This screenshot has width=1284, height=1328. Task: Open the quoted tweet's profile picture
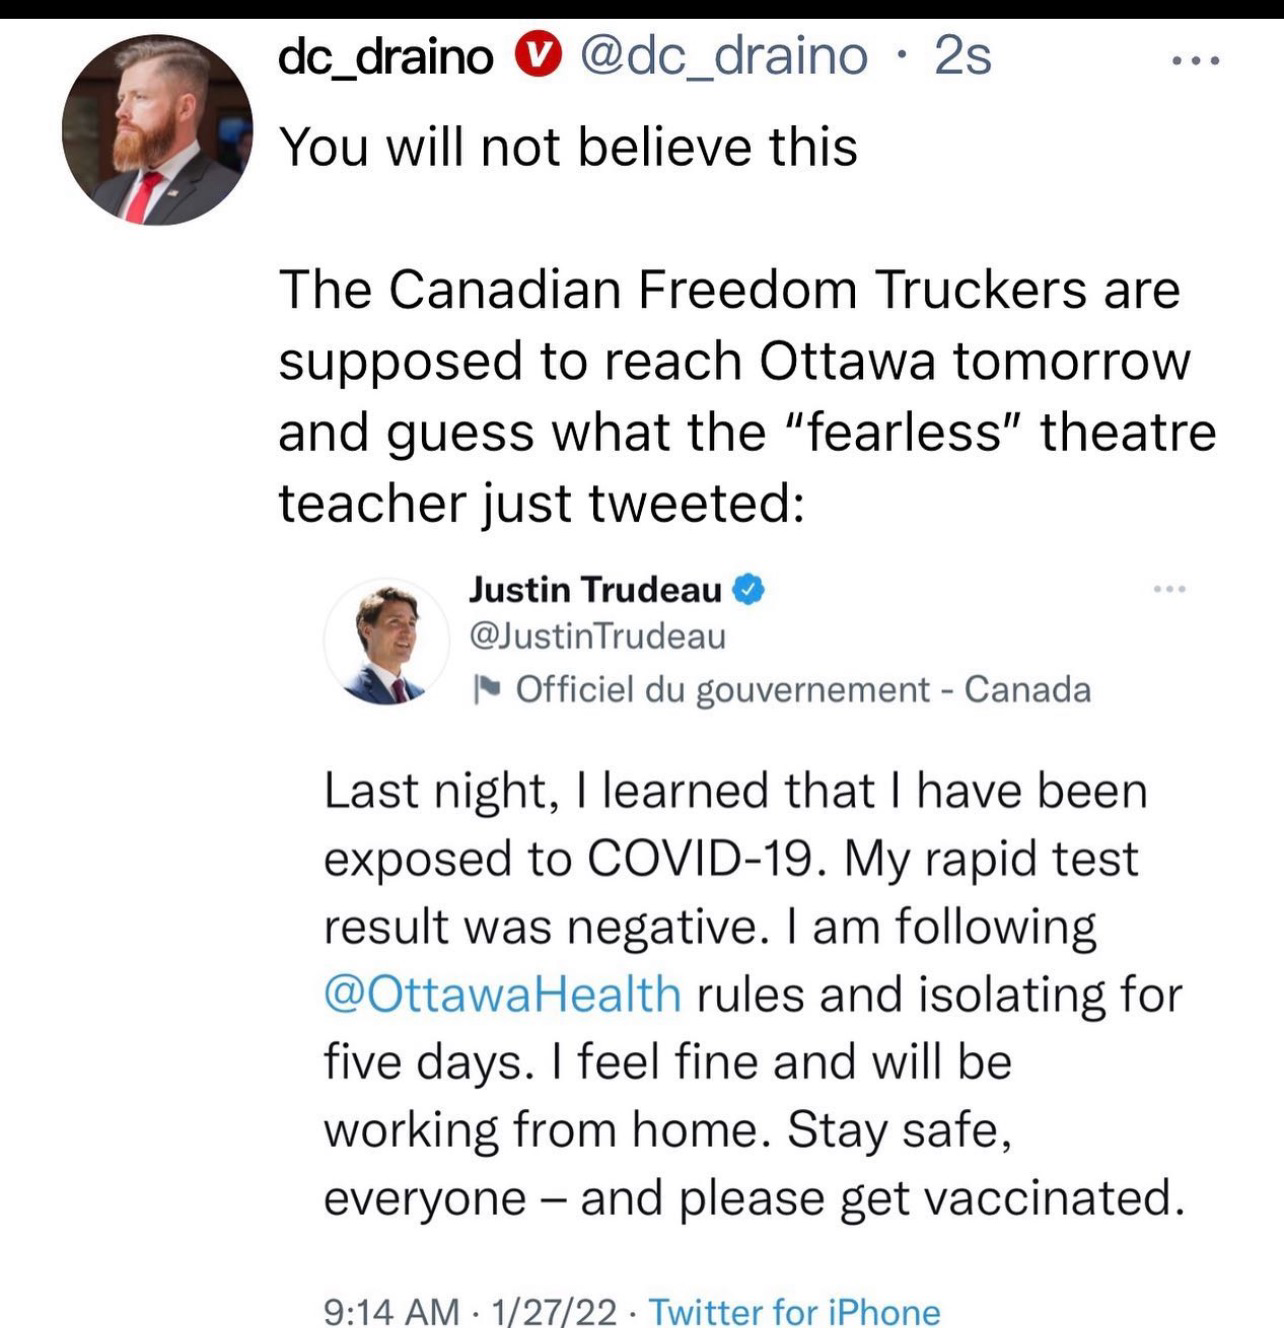click(387, 642)
